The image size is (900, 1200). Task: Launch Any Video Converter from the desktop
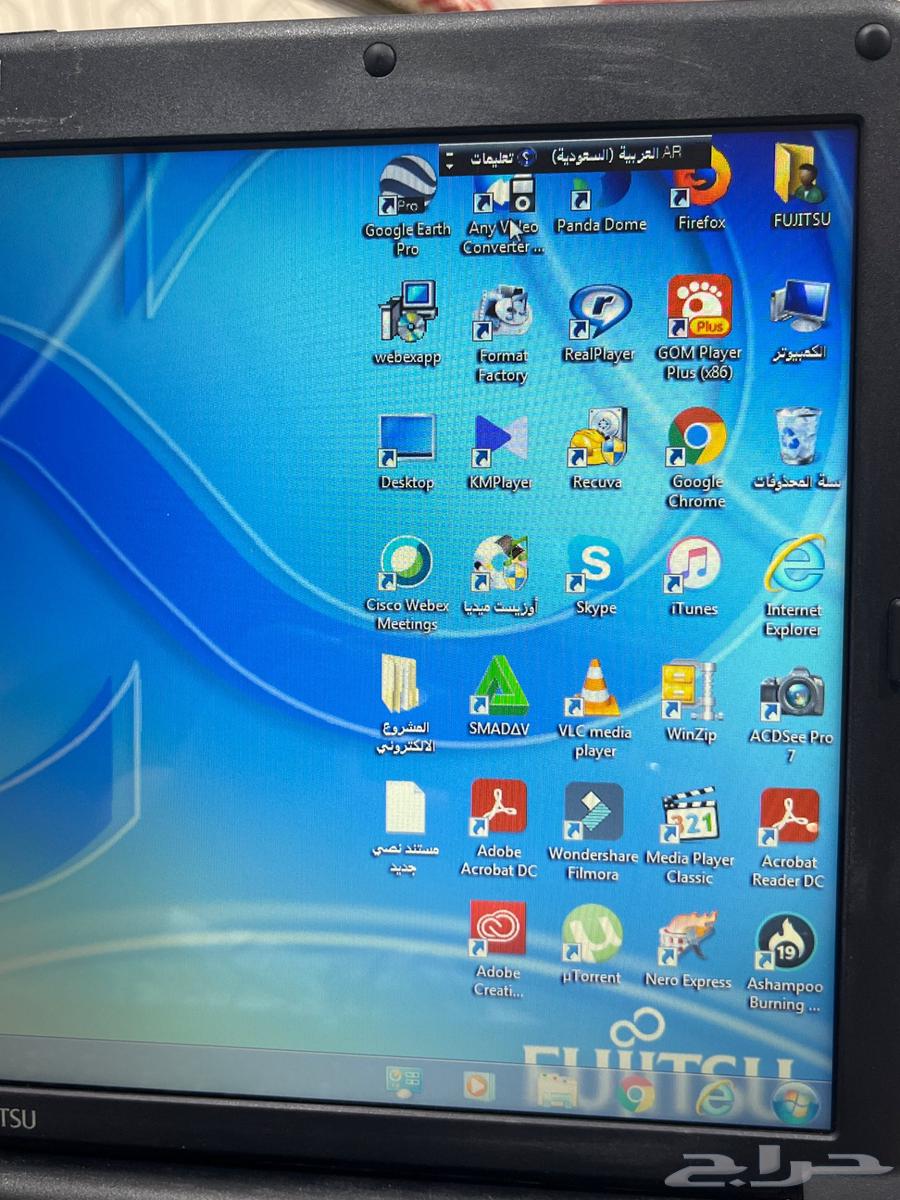tap(503, 210)
